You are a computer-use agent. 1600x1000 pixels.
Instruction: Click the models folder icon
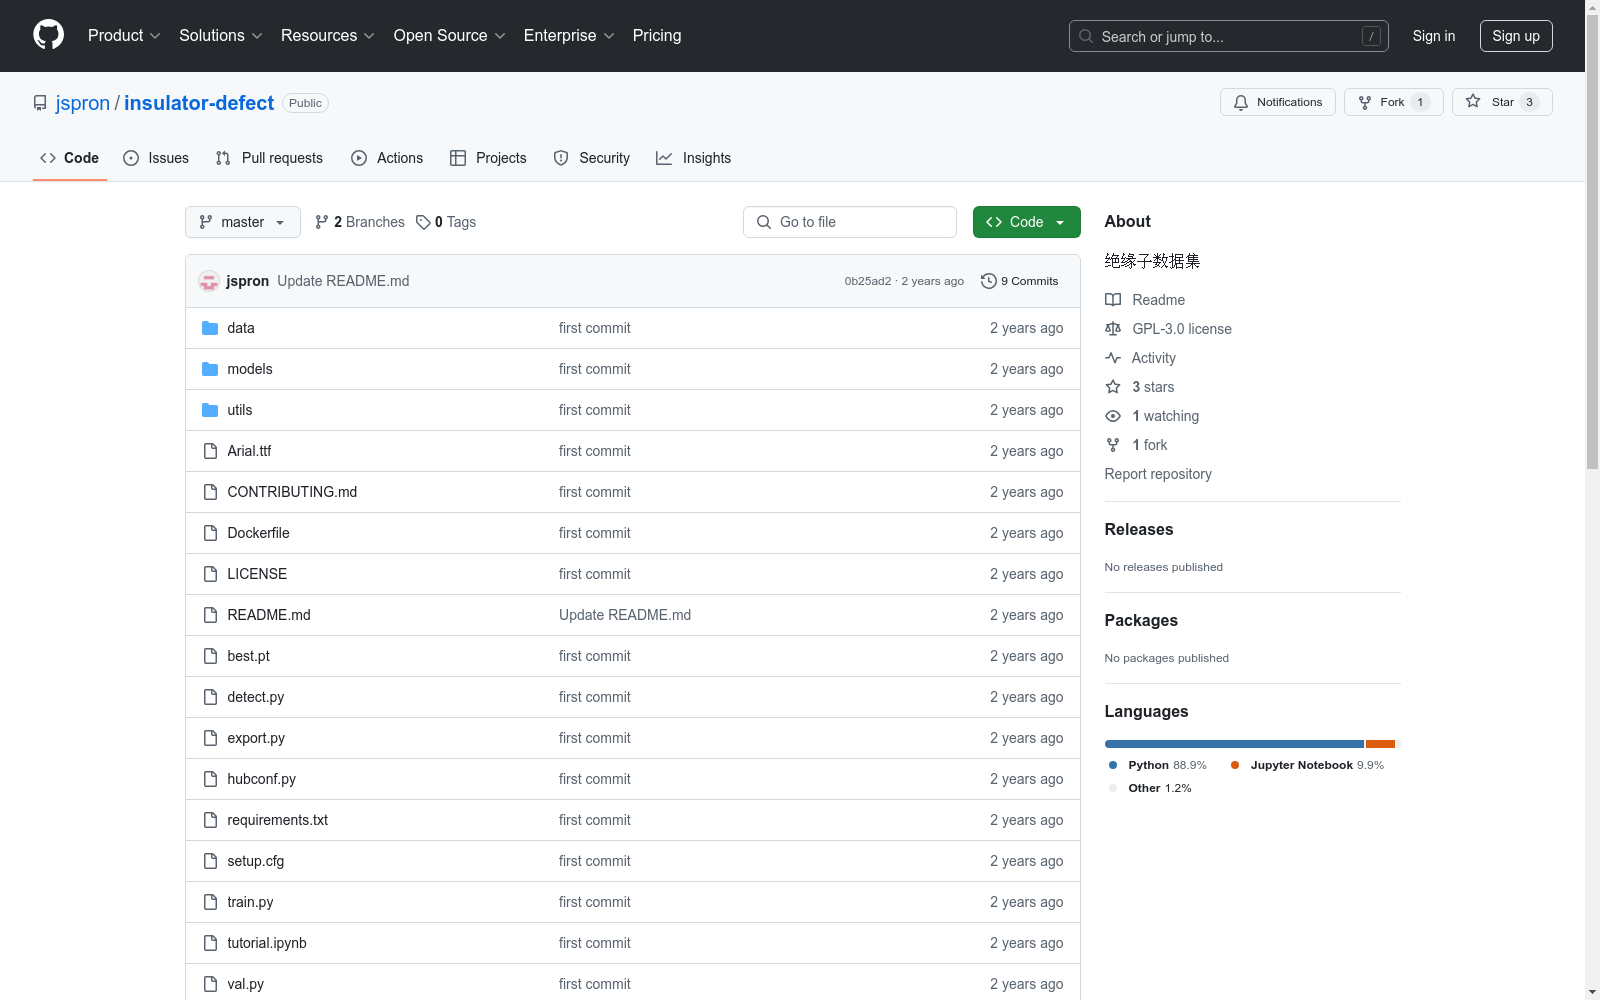[x=210, y=369]
